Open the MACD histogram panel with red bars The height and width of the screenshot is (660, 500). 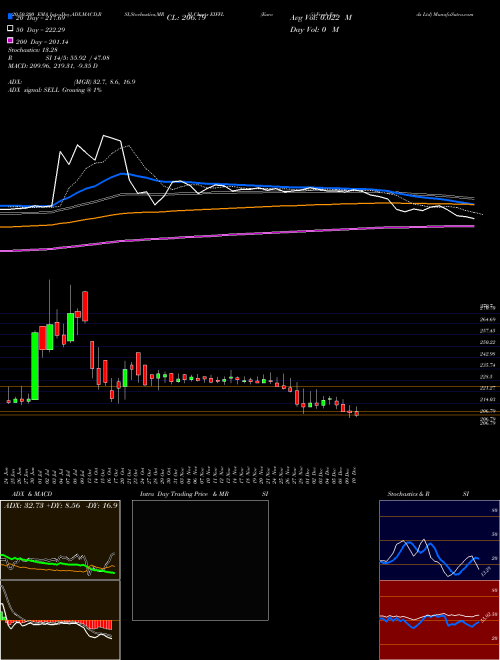60,620
